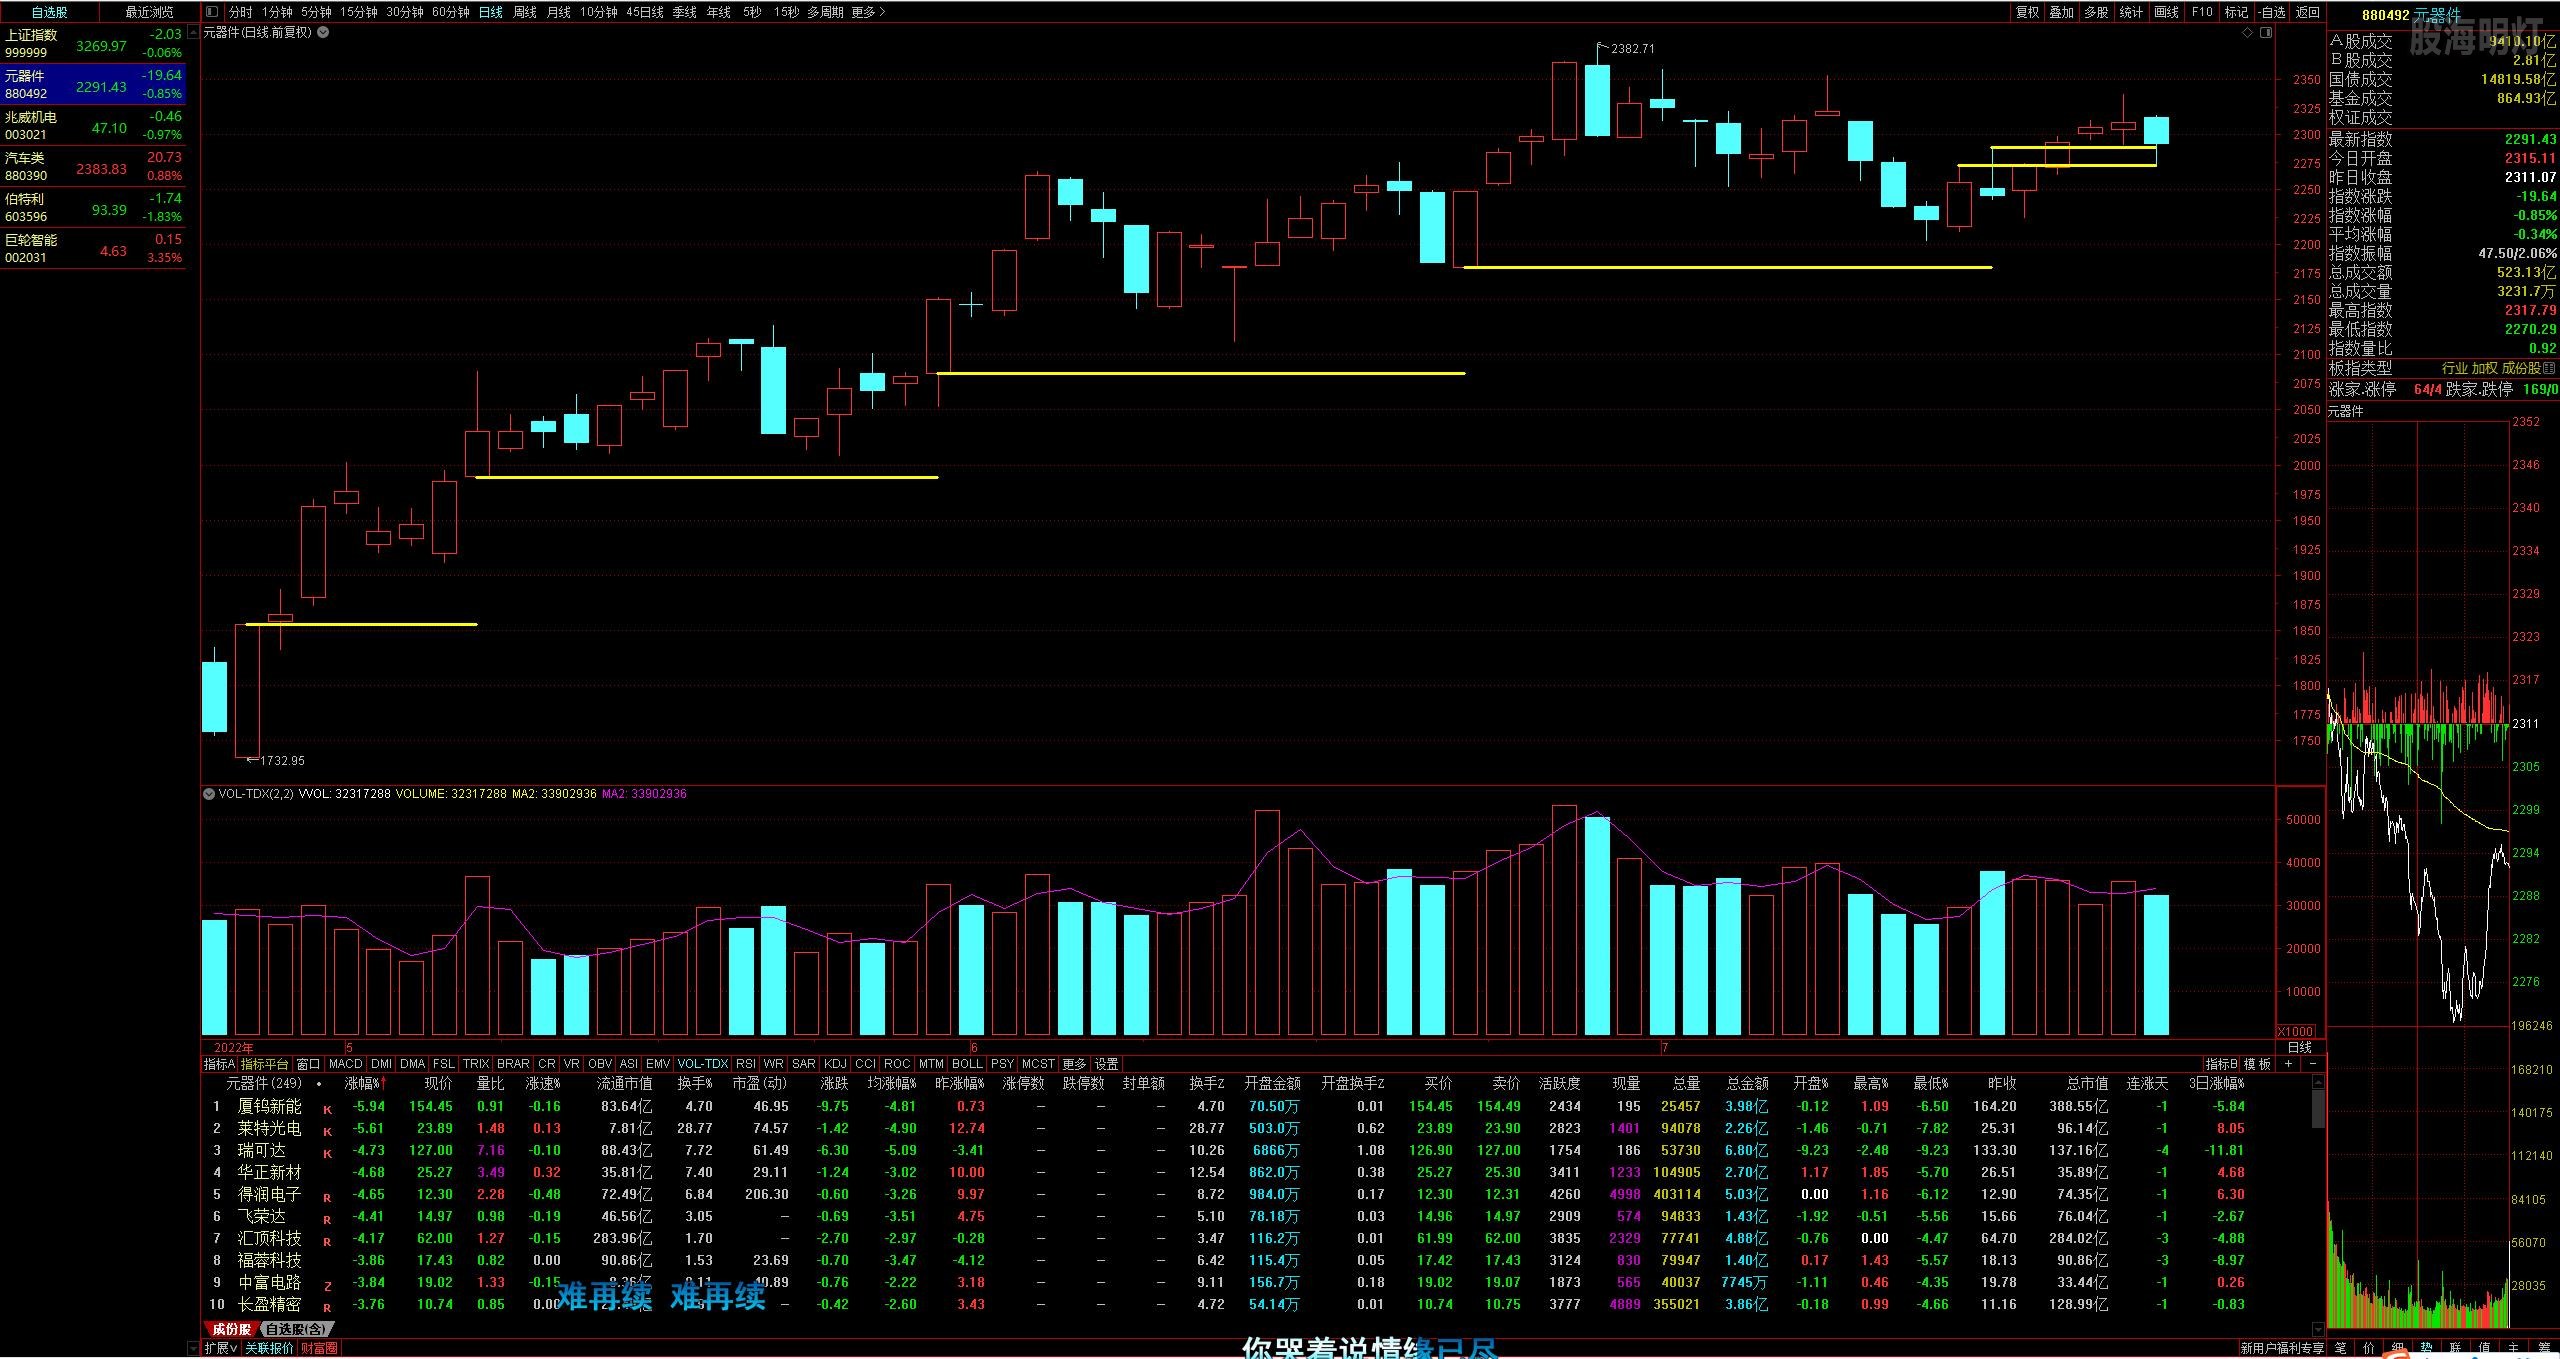Image resolution: width=2560 pixels, height=1359 pixels.
Task: Remove from watchlist with -自选
Action: pos(2271,12)
